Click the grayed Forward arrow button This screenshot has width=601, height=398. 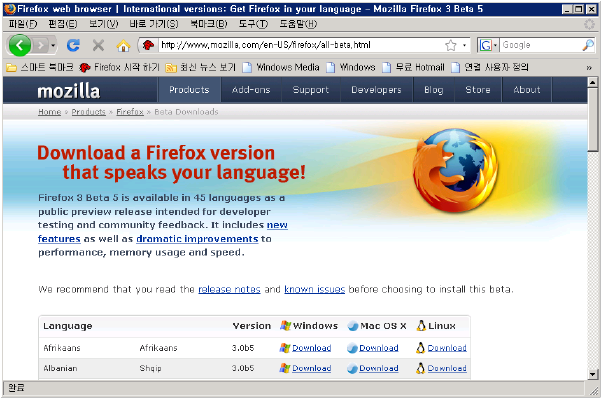(41, 45)
